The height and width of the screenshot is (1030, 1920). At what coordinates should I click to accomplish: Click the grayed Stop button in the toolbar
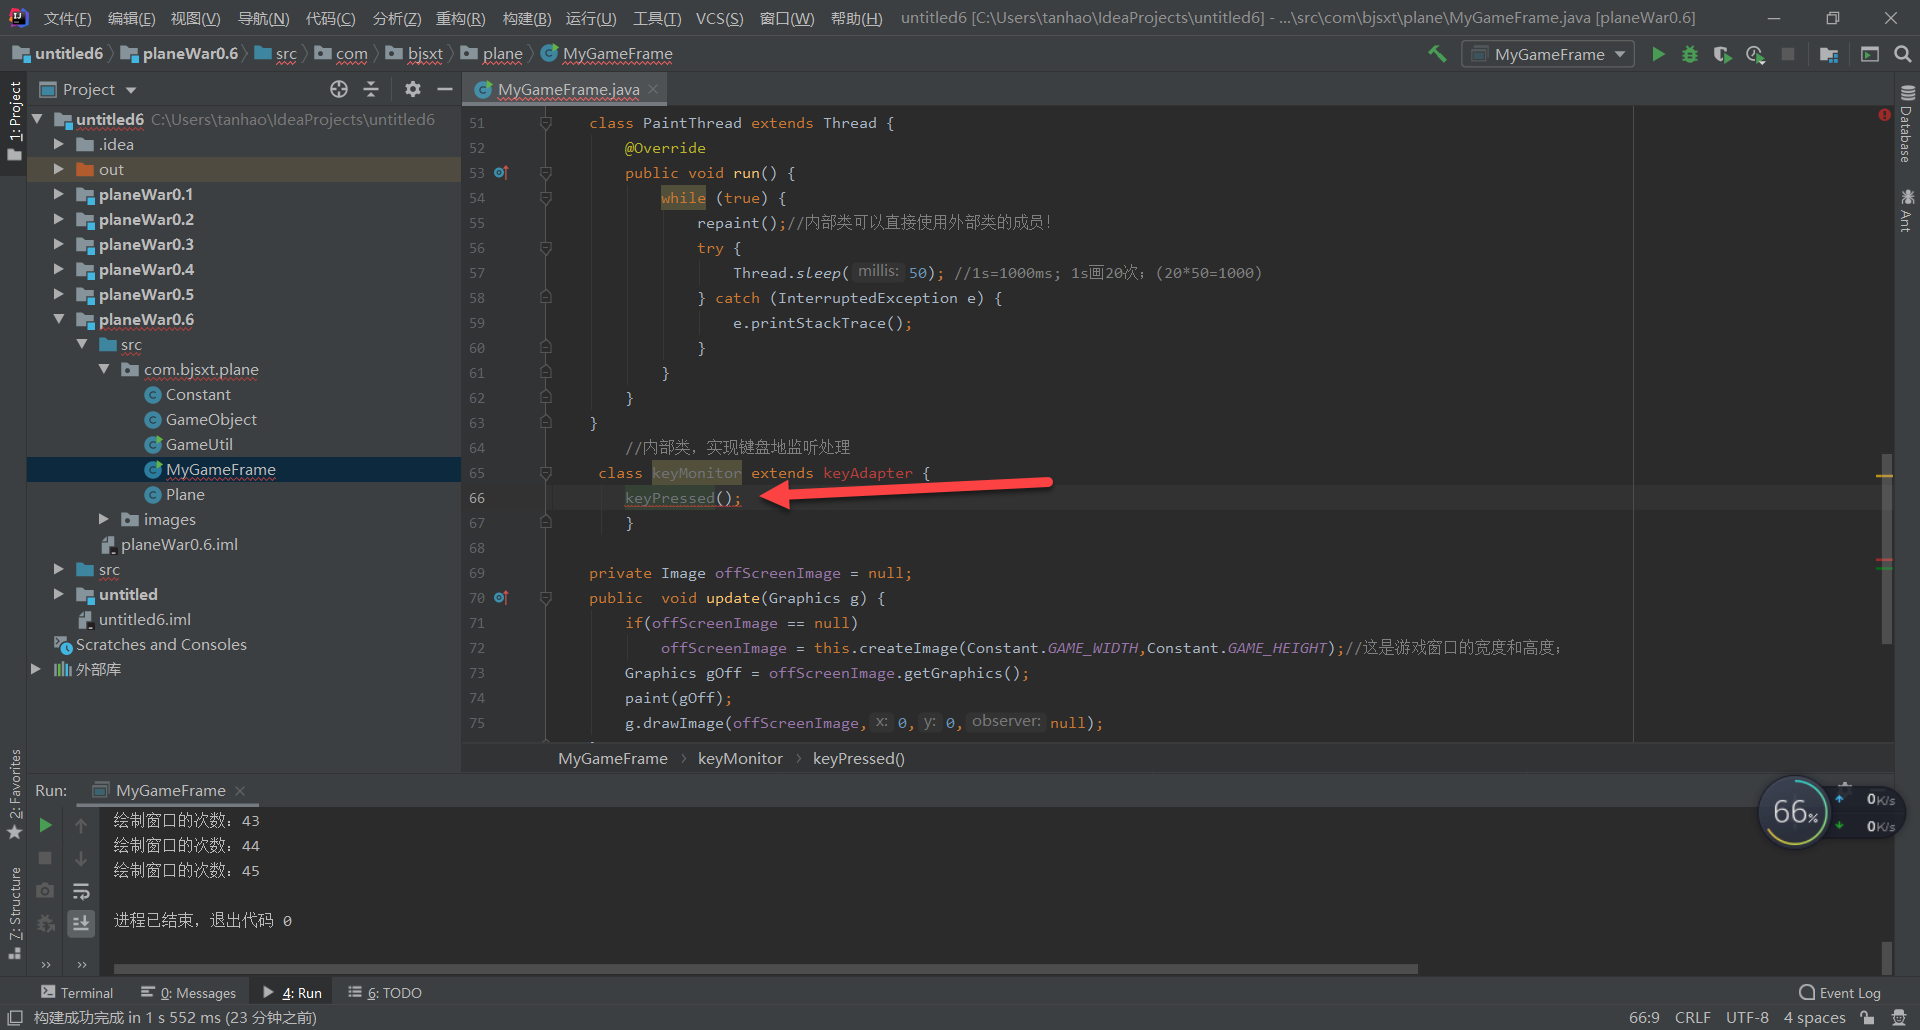tap(1788, 54)
